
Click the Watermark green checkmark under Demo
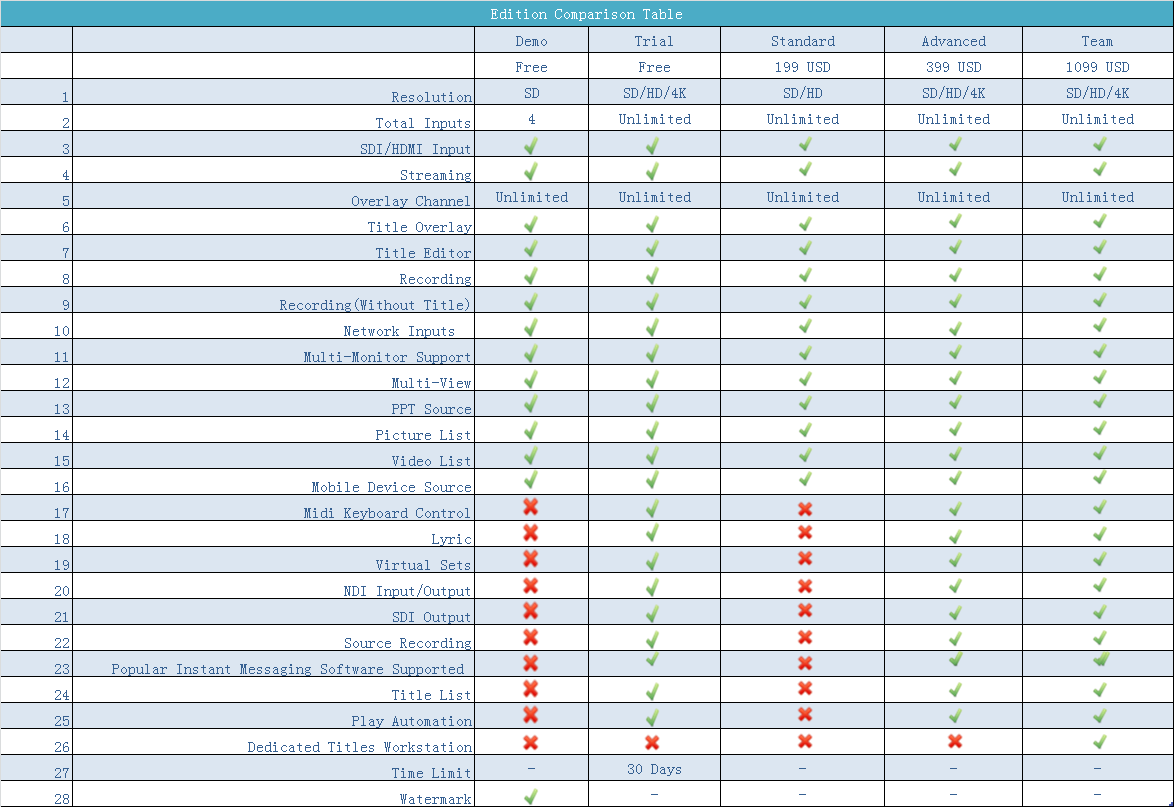[x=530, y=795]
